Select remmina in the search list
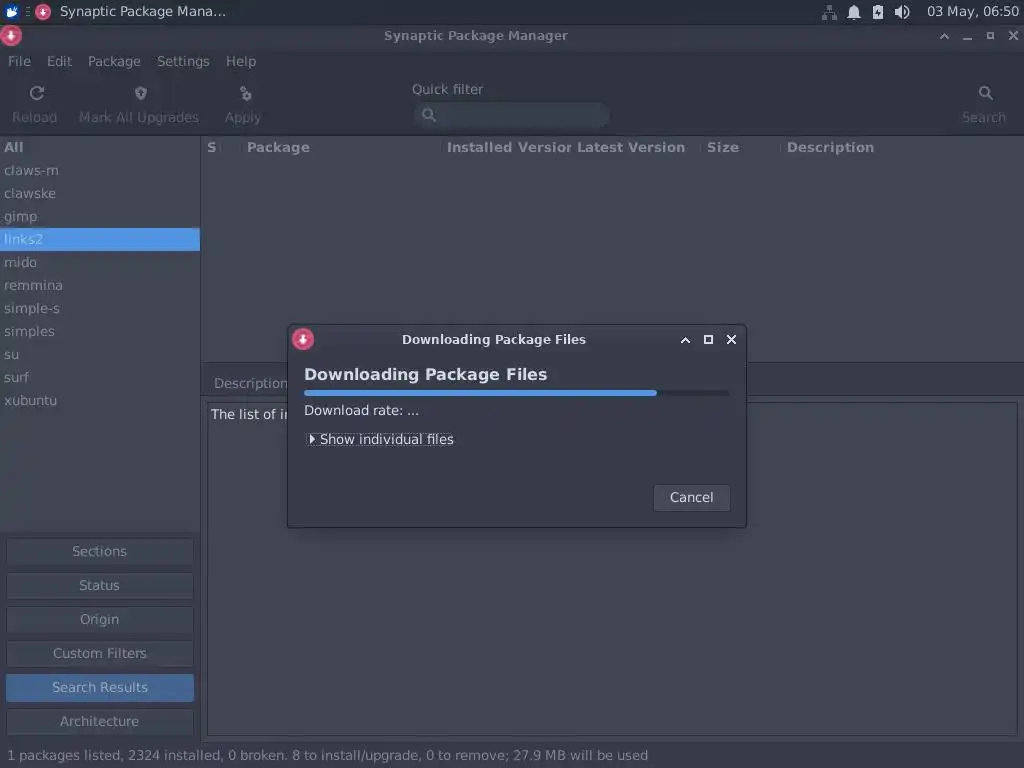Screen dimensions: 1024x768 coord(100,285)
